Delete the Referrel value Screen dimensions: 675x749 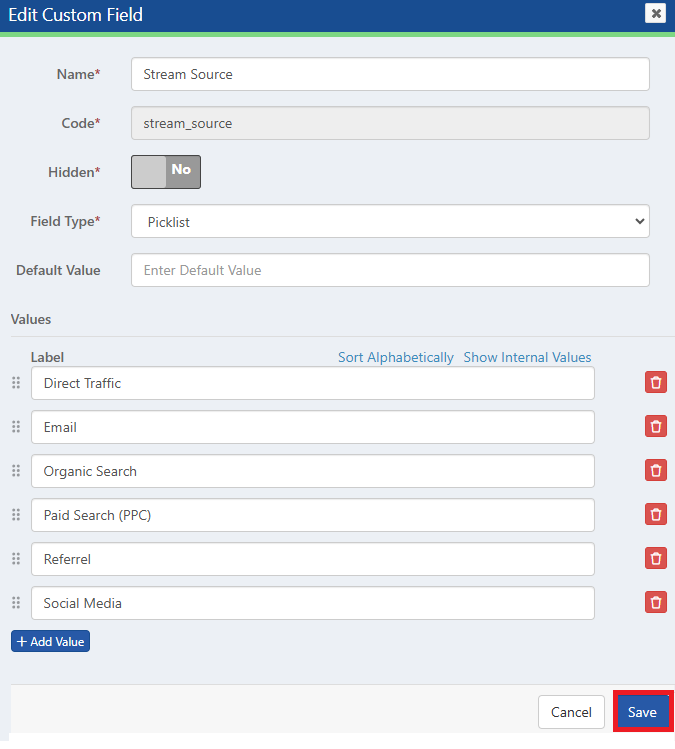tap(655, 558)
